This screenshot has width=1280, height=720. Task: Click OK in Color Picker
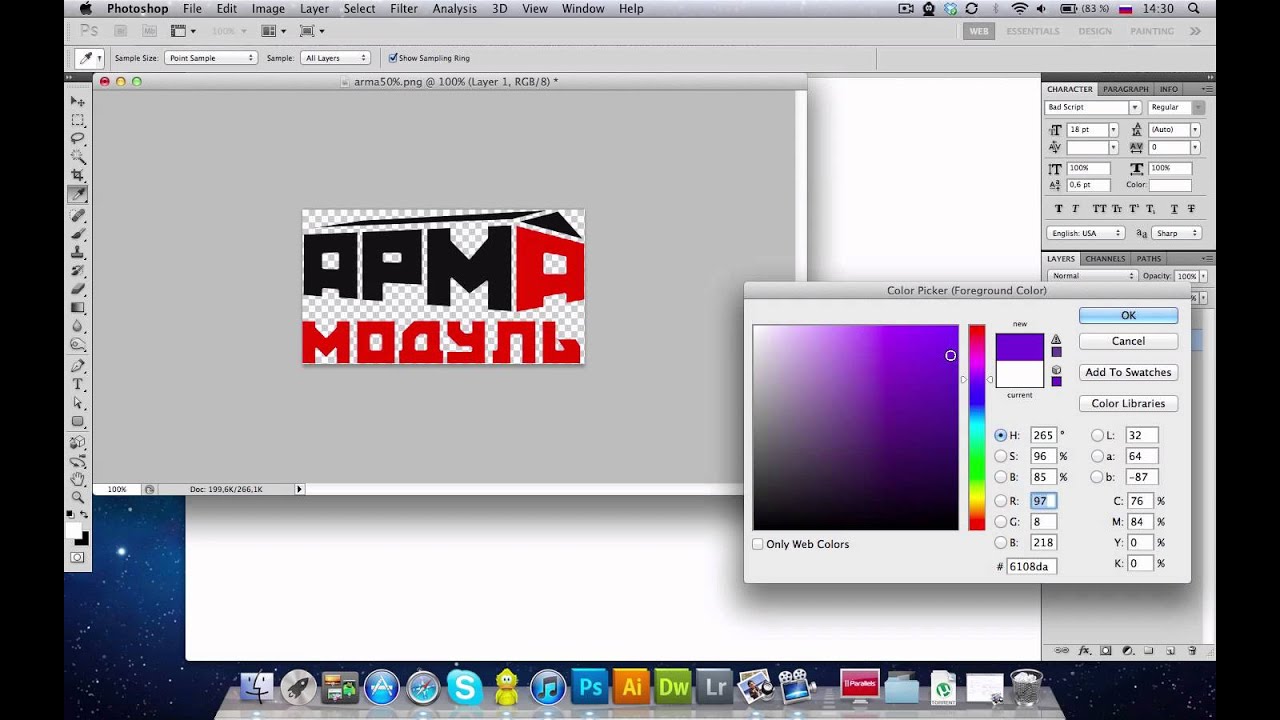(x=1128, y=315)
